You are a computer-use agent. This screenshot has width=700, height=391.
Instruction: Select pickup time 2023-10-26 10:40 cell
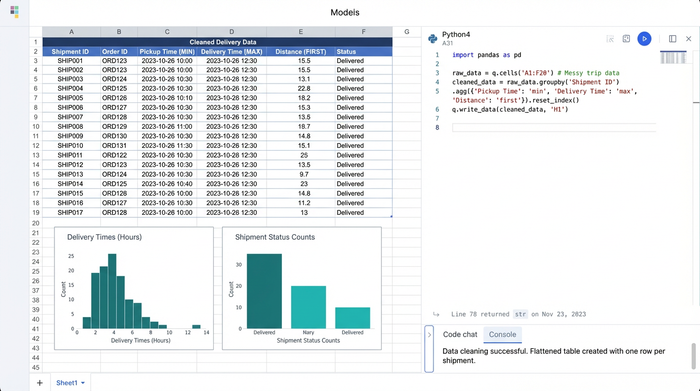tap(167, 184)
